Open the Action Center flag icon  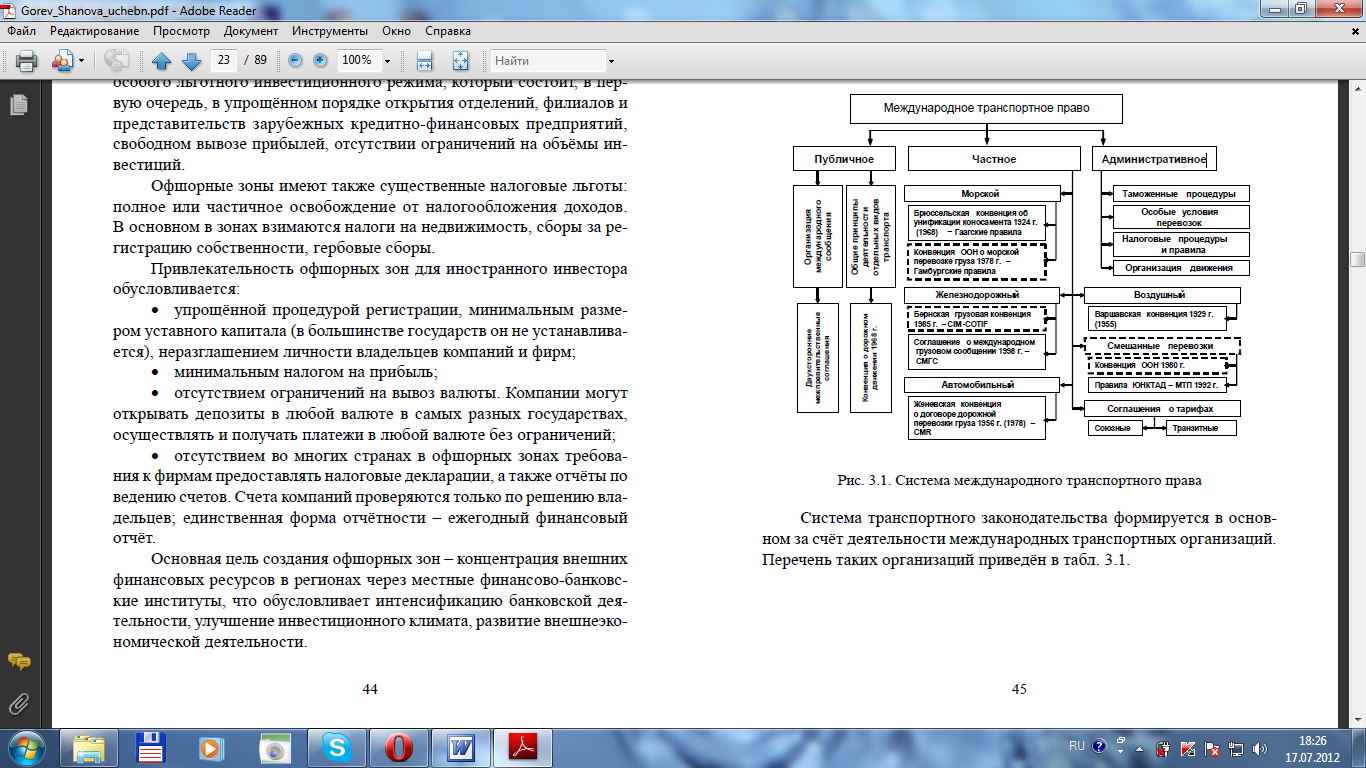pyautogui.click(x=1212, y=748)
